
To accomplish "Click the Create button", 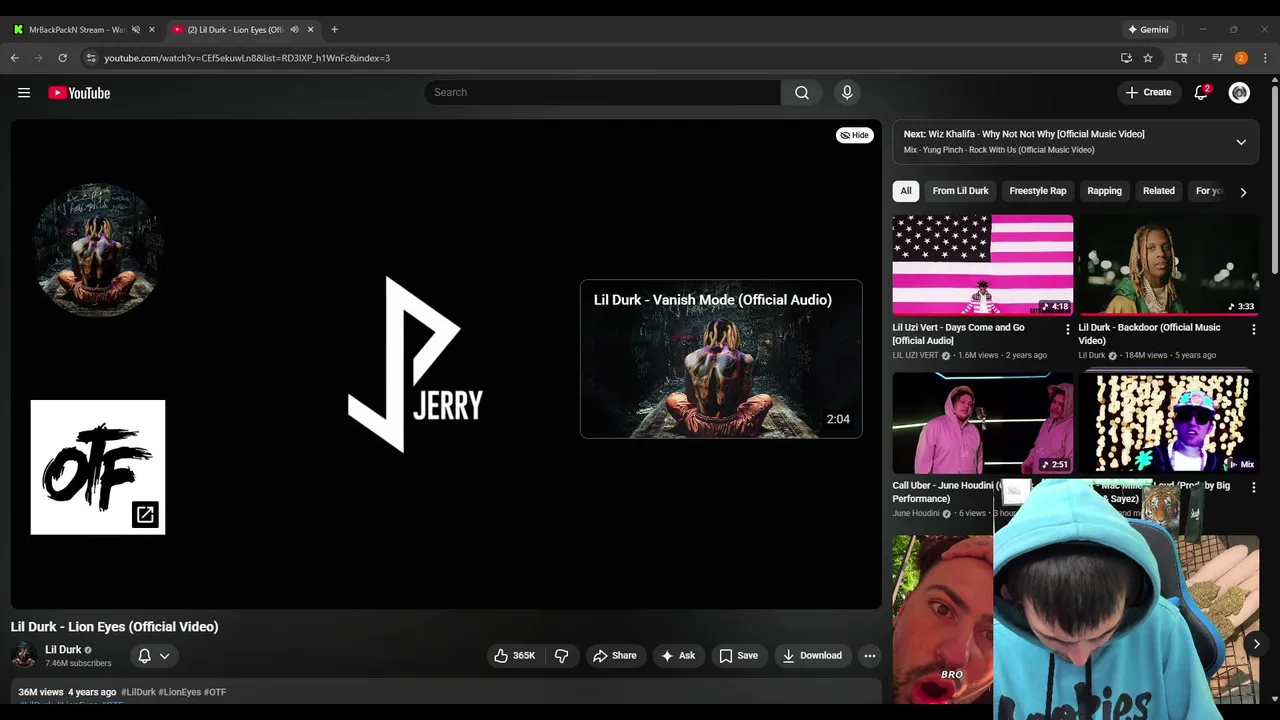I will [x=1148, y=93].
